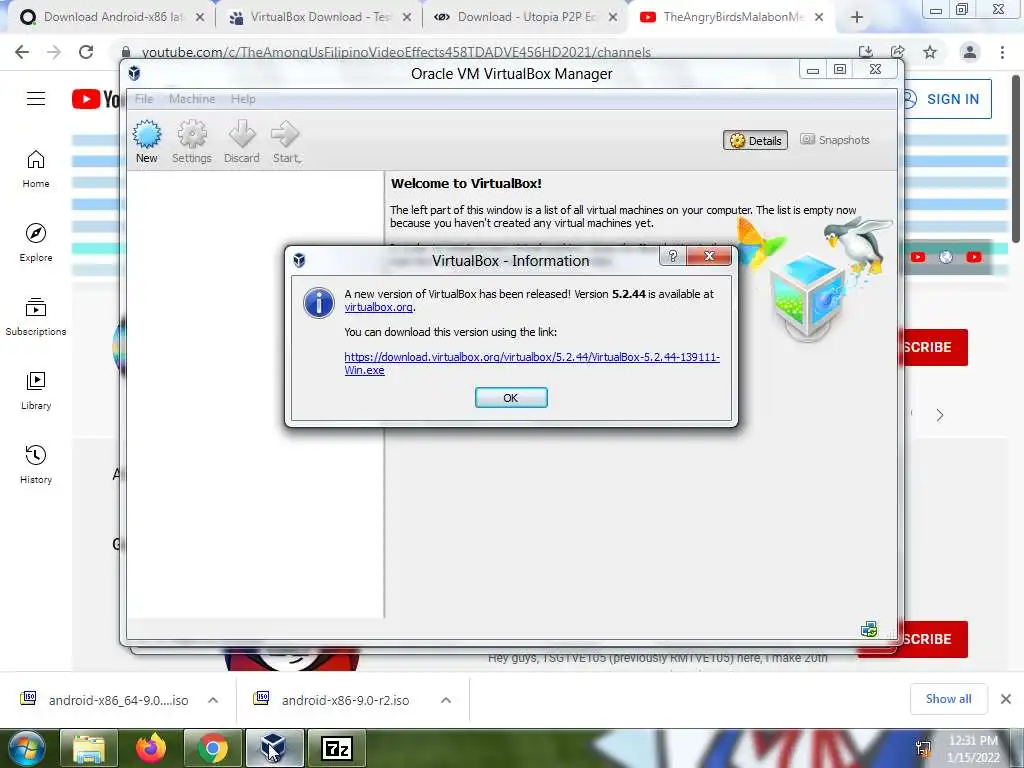This screenshot has width=1024, height=768.
Task: Click the Settings gear toolbar icon
Action: [191, 141]
